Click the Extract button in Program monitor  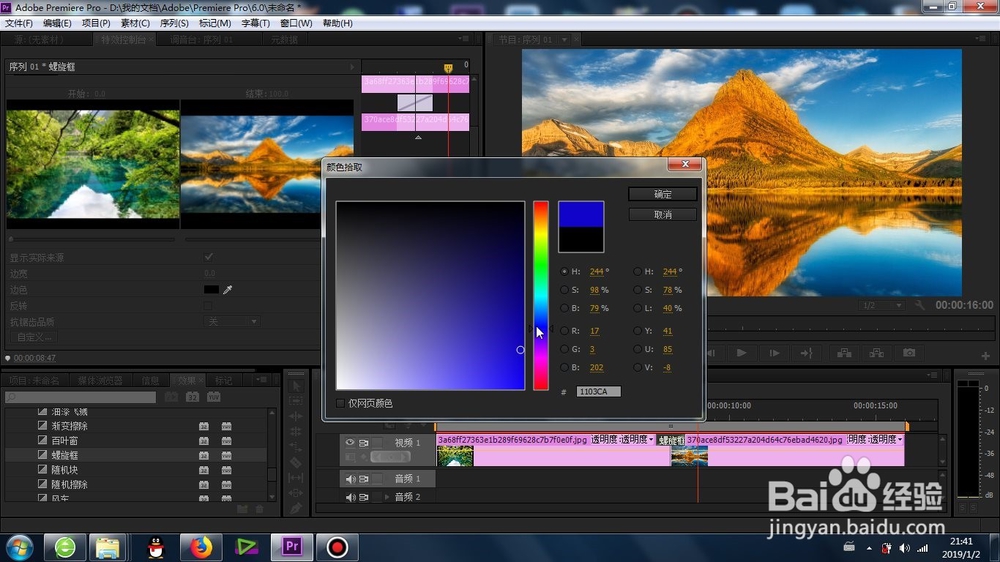pyautogui.click(x=876, y=353)
